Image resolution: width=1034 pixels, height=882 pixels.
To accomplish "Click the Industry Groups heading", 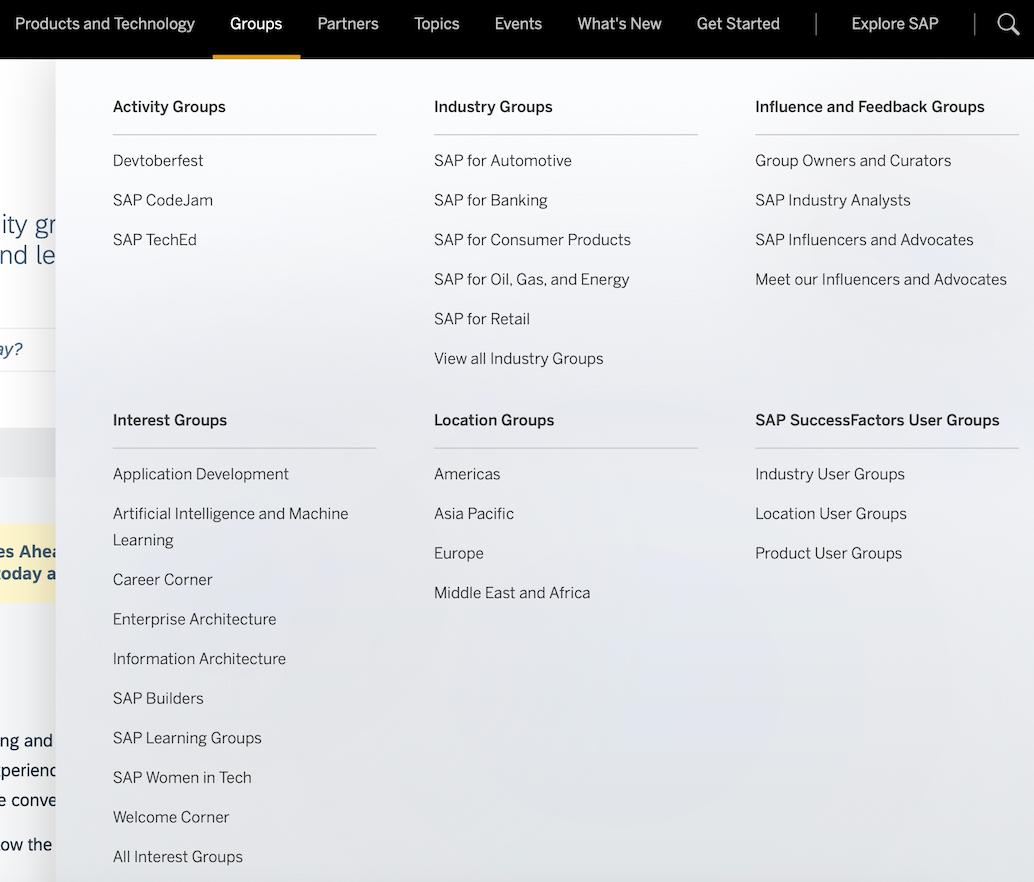I will pyautogui.click(x=493, y=107).
